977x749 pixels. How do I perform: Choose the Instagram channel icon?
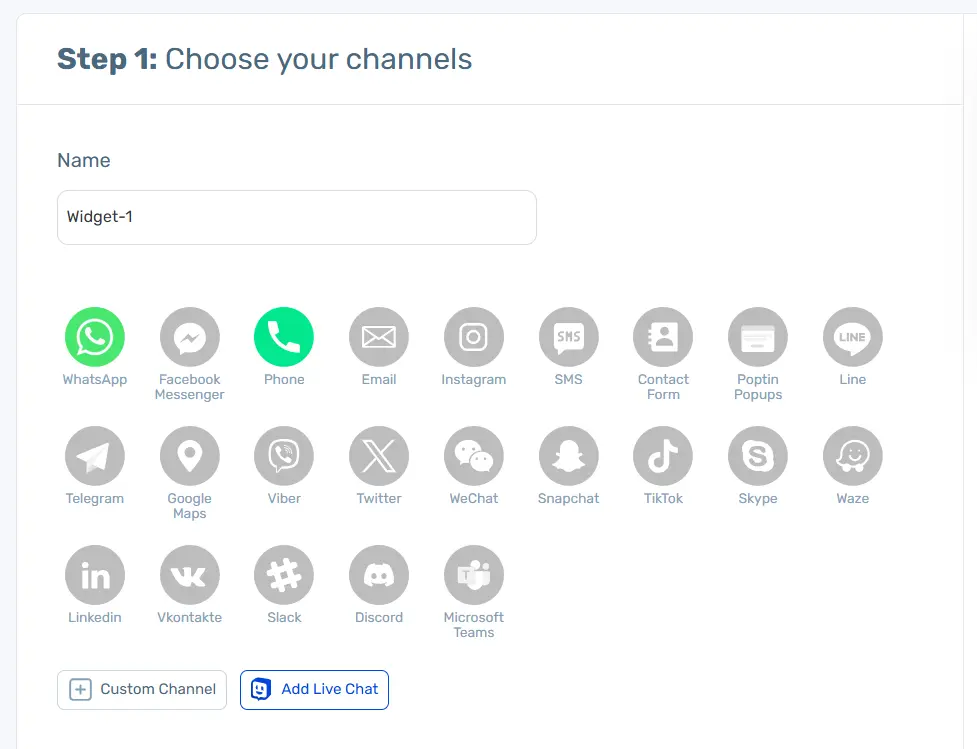(474, 337)
